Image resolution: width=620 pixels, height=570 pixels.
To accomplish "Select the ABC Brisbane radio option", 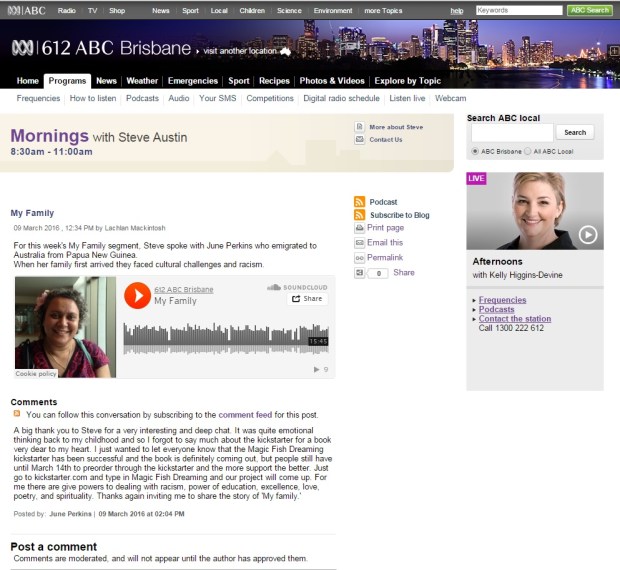I will pos(475,152).
